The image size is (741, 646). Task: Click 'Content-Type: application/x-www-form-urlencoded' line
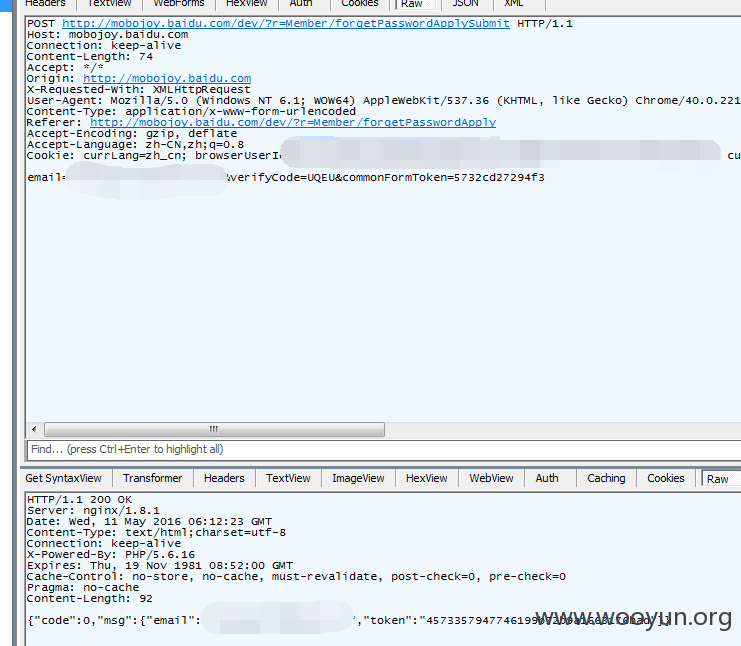[191, 112]
